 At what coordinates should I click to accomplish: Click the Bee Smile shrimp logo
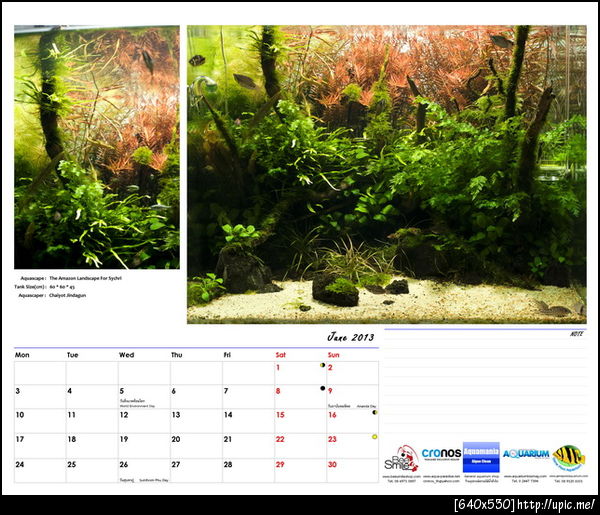point(401,458)
